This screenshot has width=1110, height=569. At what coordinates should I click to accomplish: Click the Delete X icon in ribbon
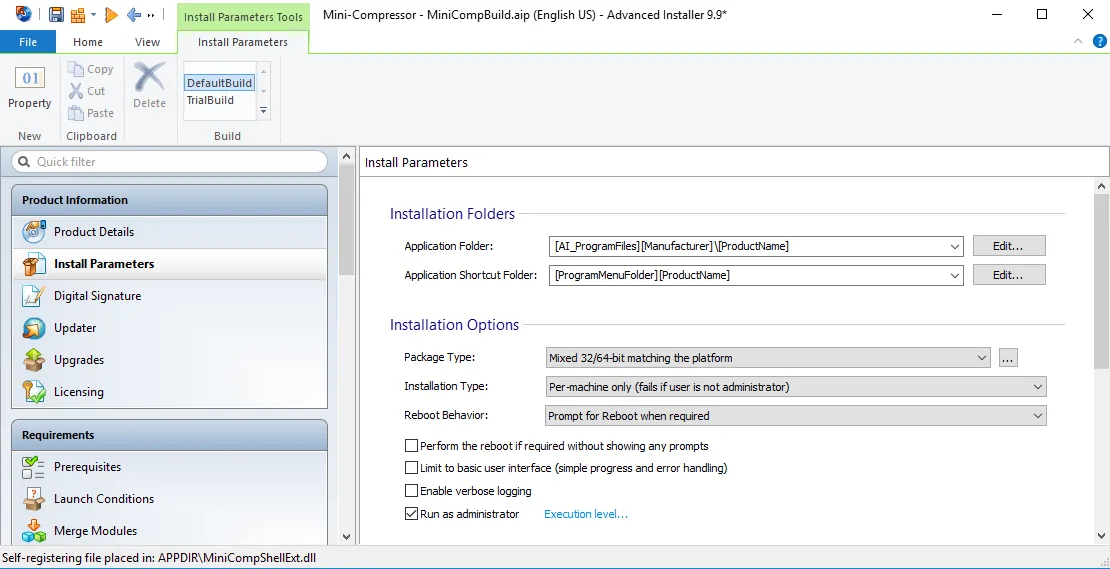149,76
